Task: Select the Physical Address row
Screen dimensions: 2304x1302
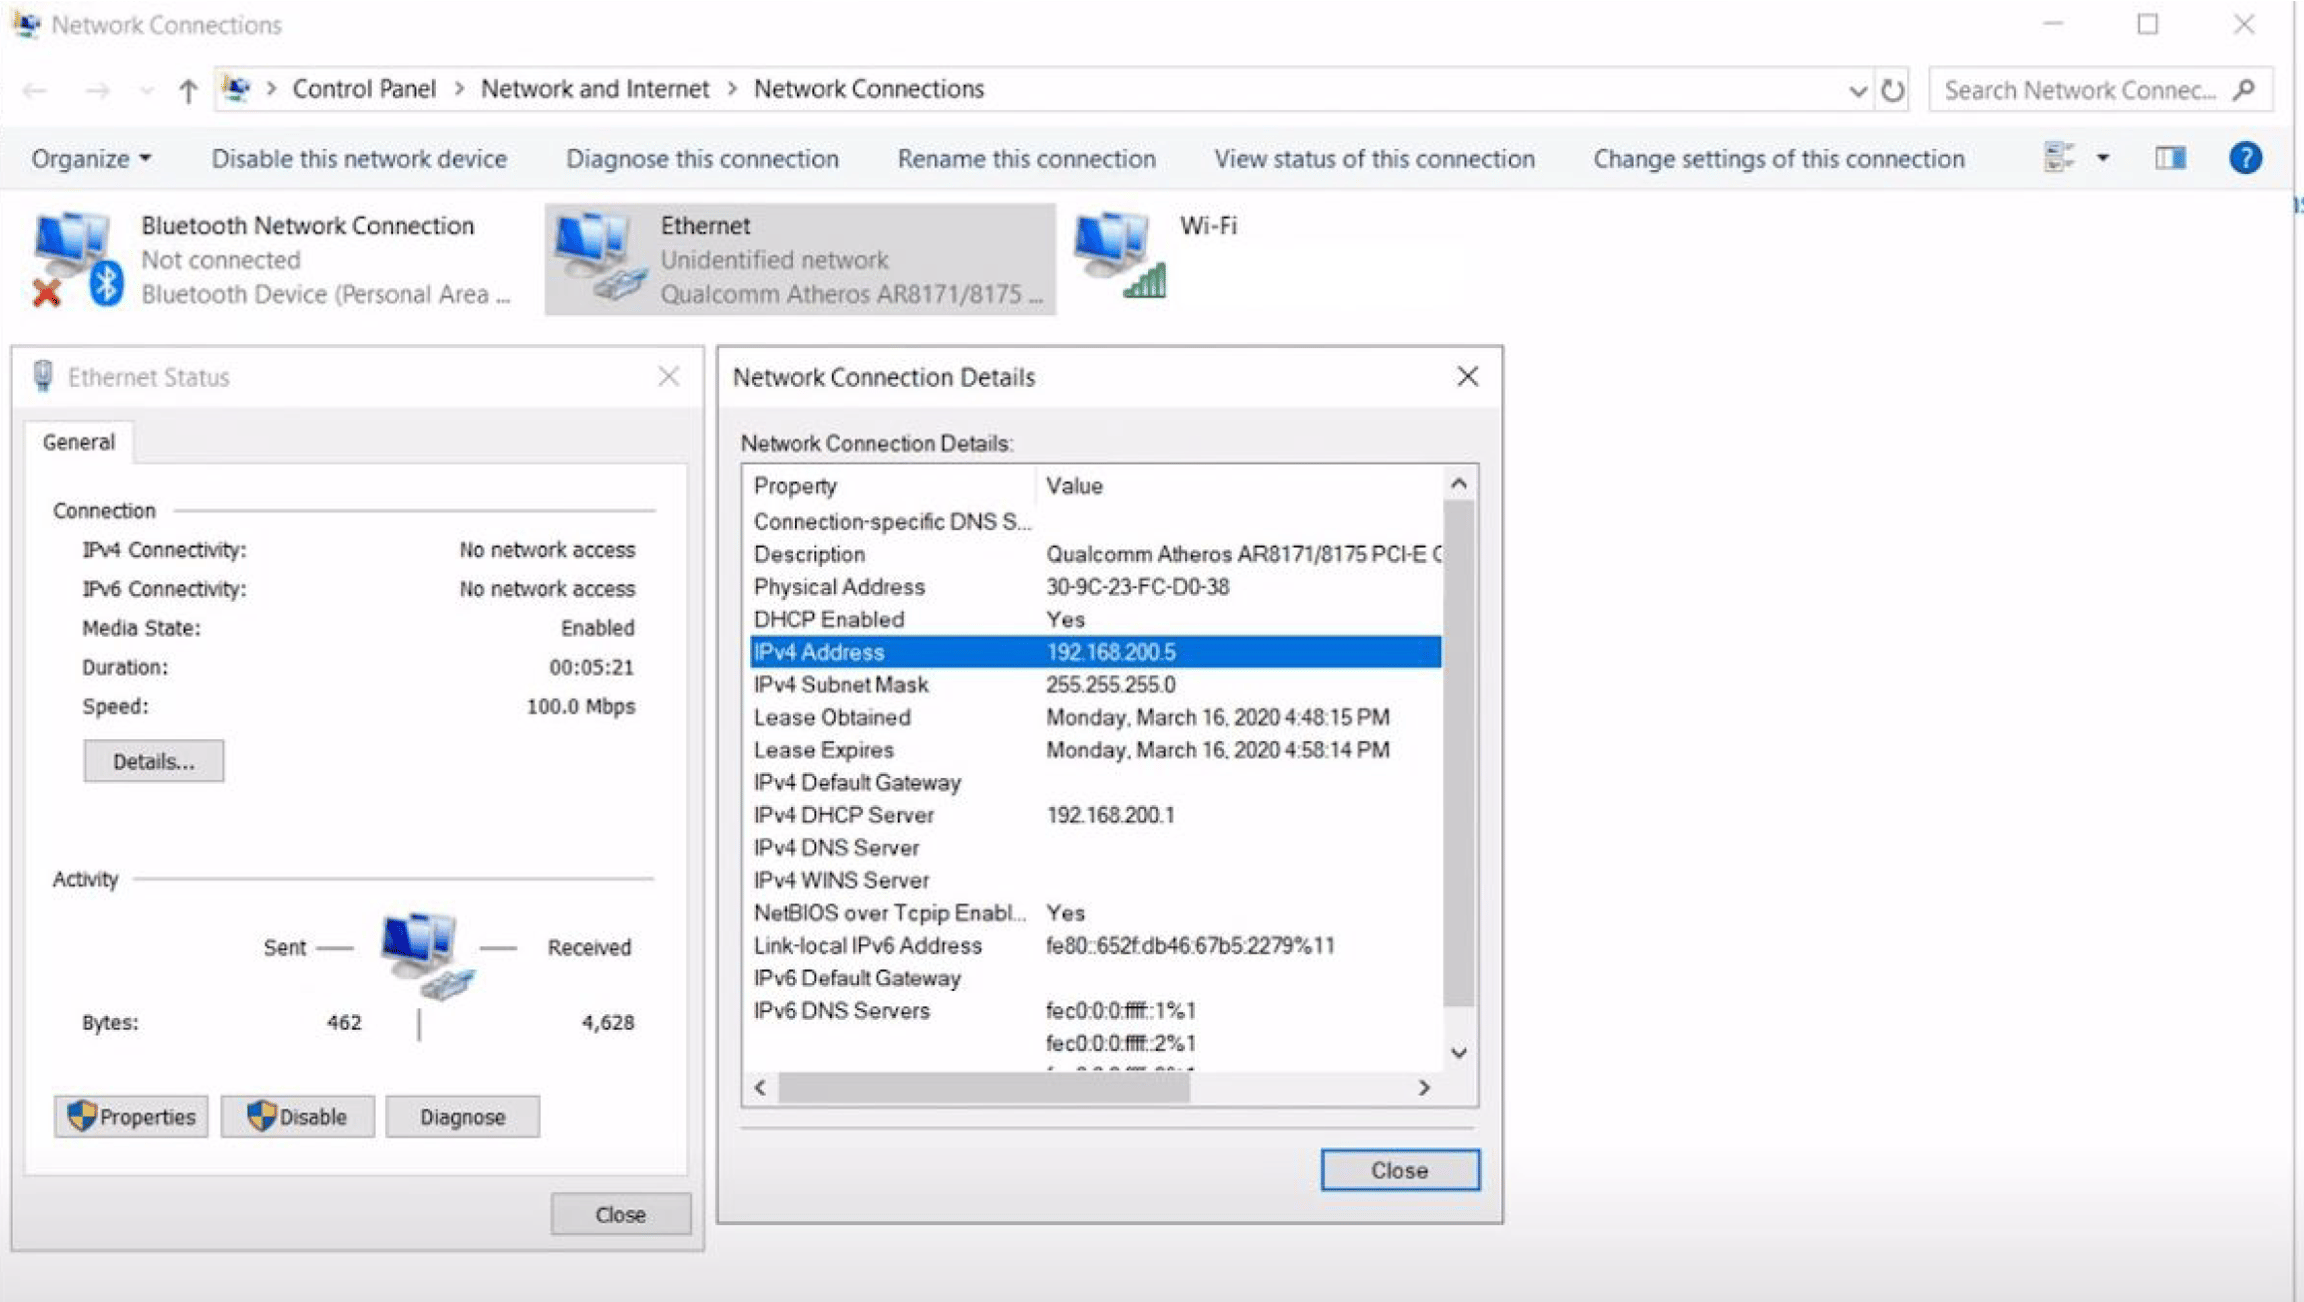Action: point(1095,586)
